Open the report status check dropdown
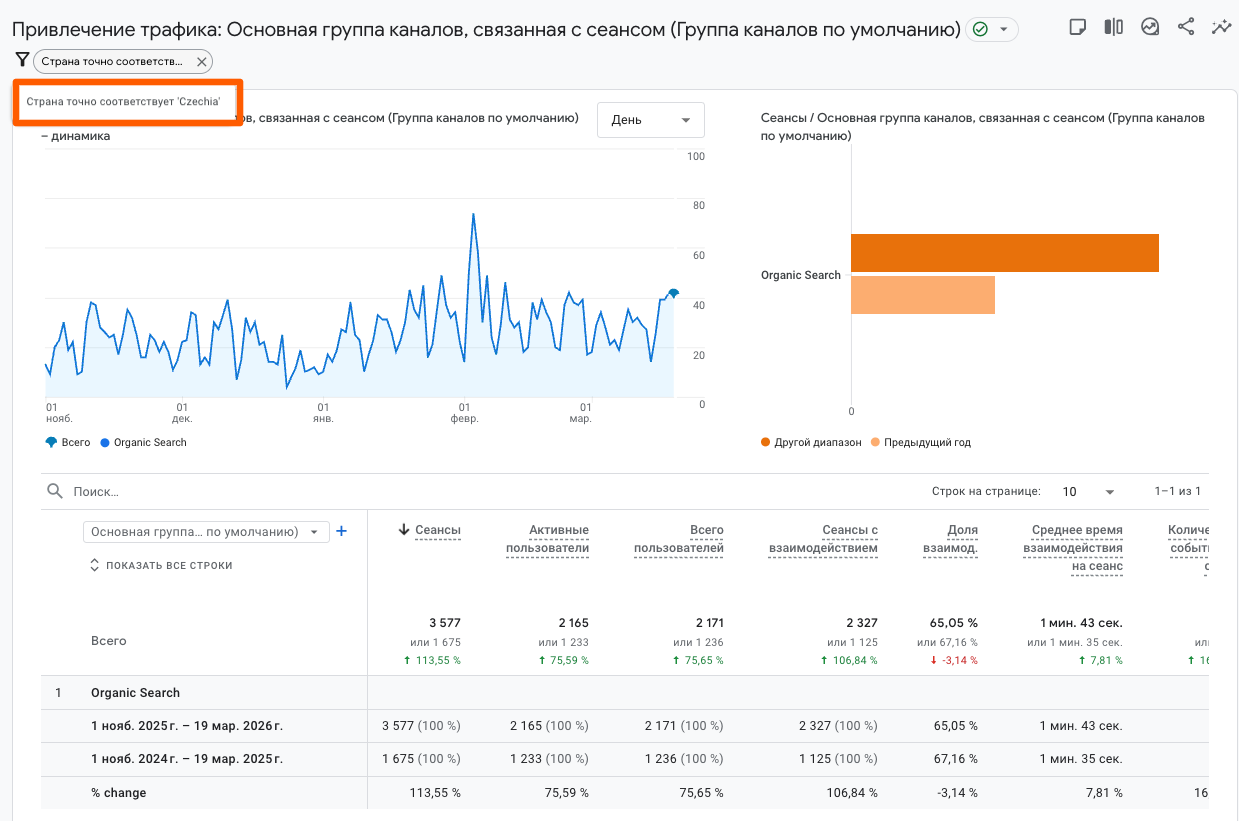 [993, 29]
